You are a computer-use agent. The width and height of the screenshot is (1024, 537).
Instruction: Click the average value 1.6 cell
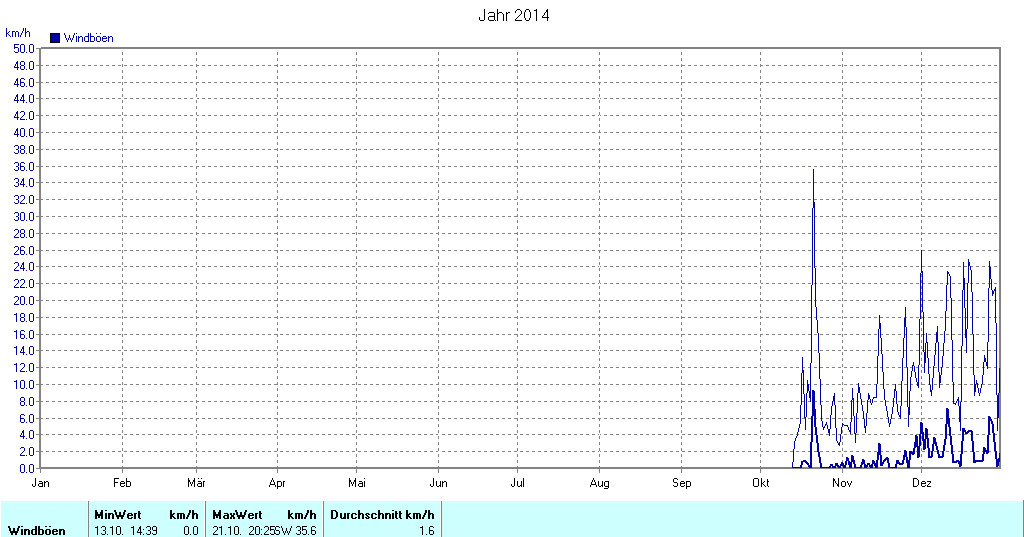click(426, 530)
